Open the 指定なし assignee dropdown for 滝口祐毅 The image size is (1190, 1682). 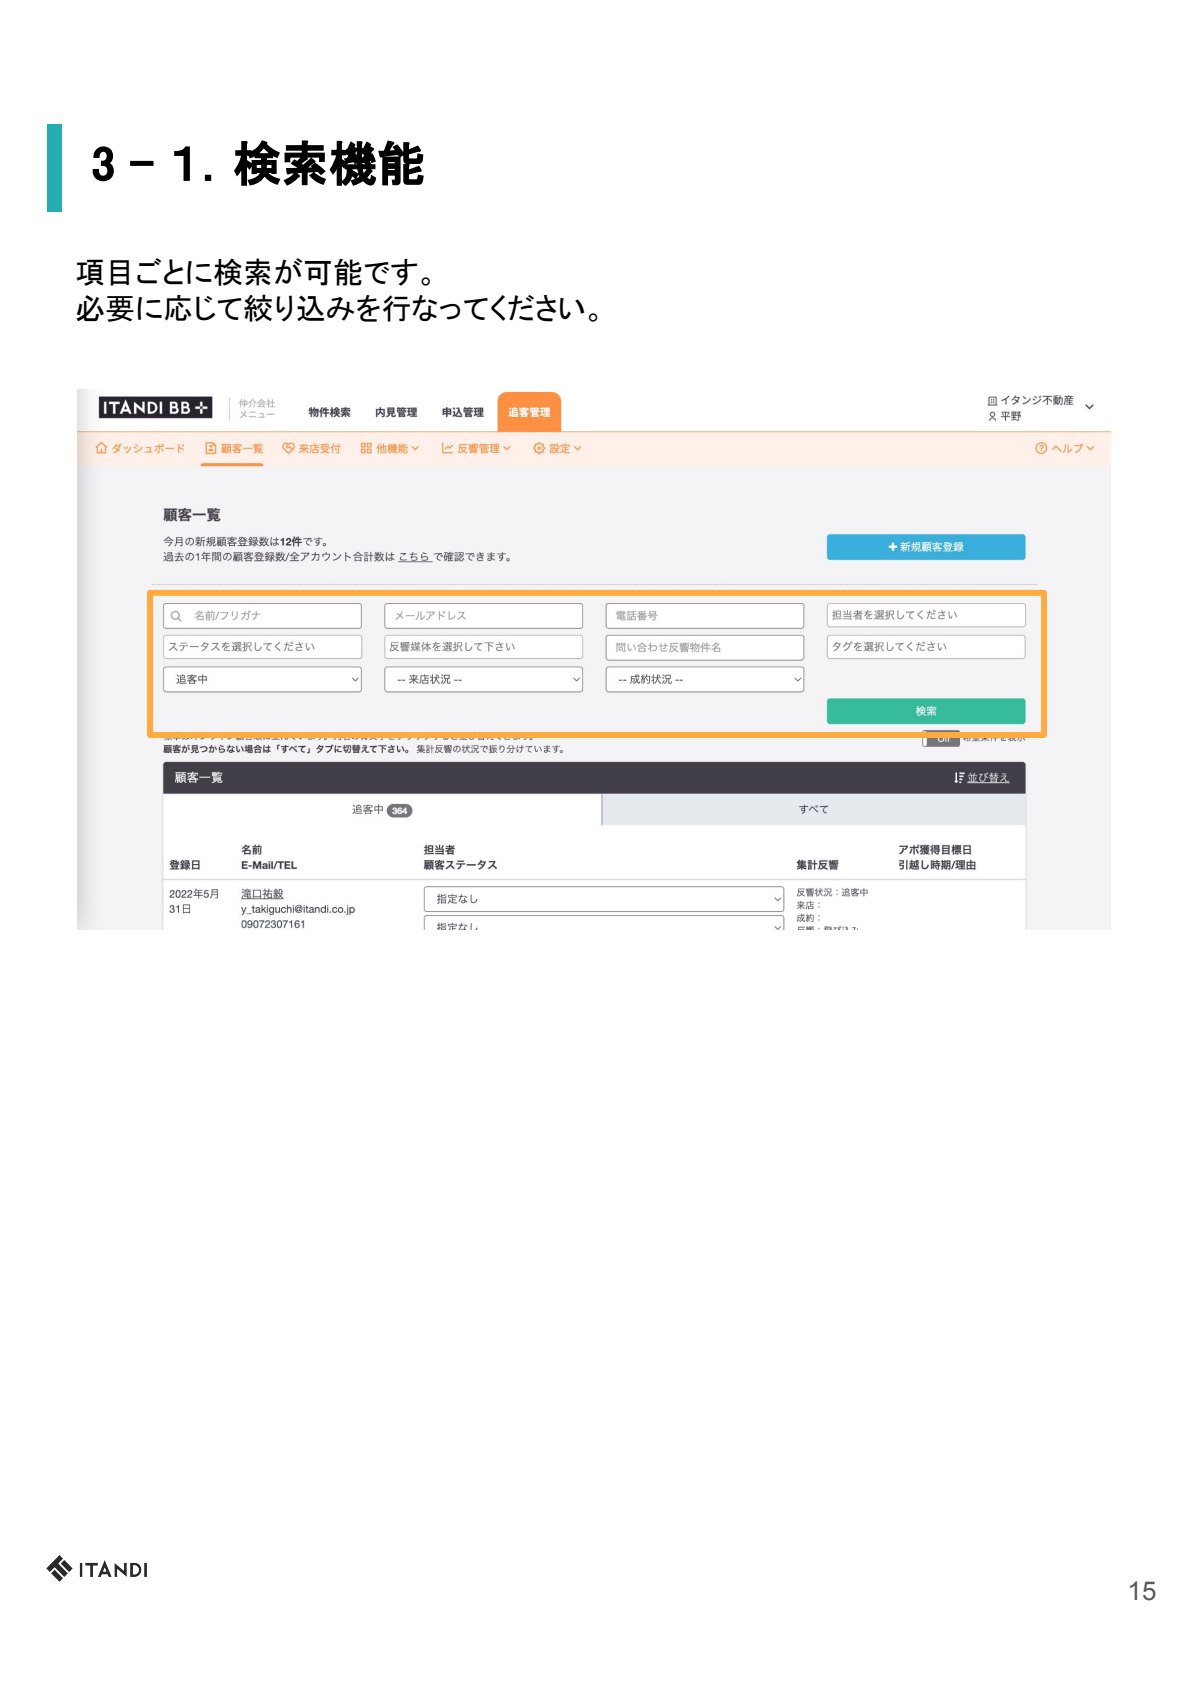point(604,899)
